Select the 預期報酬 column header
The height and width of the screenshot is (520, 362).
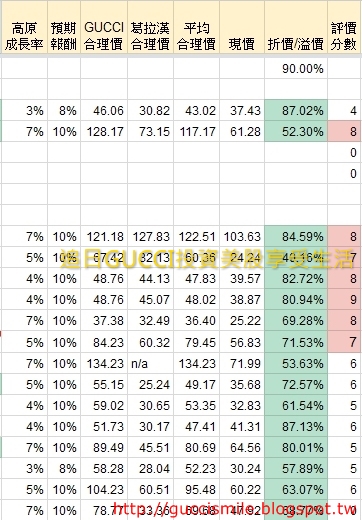tap(64, 27)
